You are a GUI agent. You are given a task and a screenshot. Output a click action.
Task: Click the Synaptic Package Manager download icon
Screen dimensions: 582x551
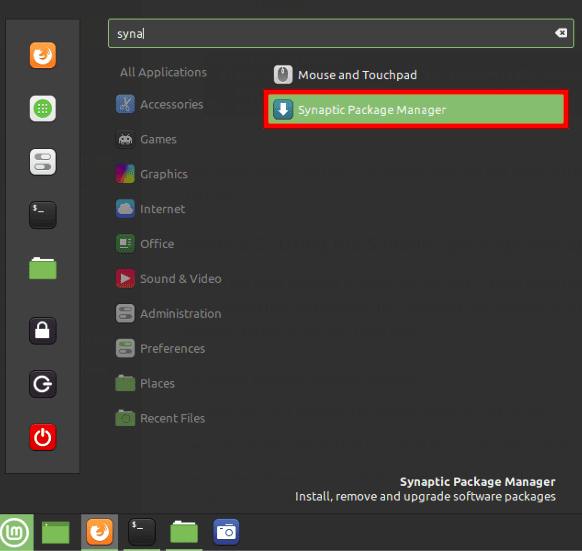(283, 110)
